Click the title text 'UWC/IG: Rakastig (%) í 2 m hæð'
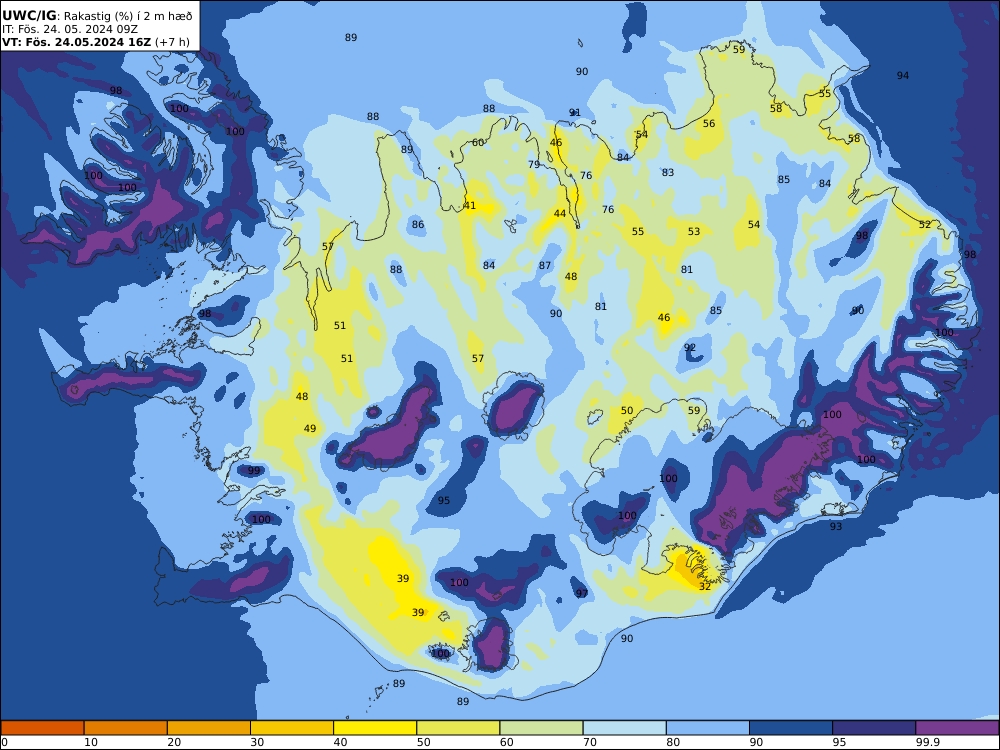Screen dimensions: 1000x750 pos(97,17)
